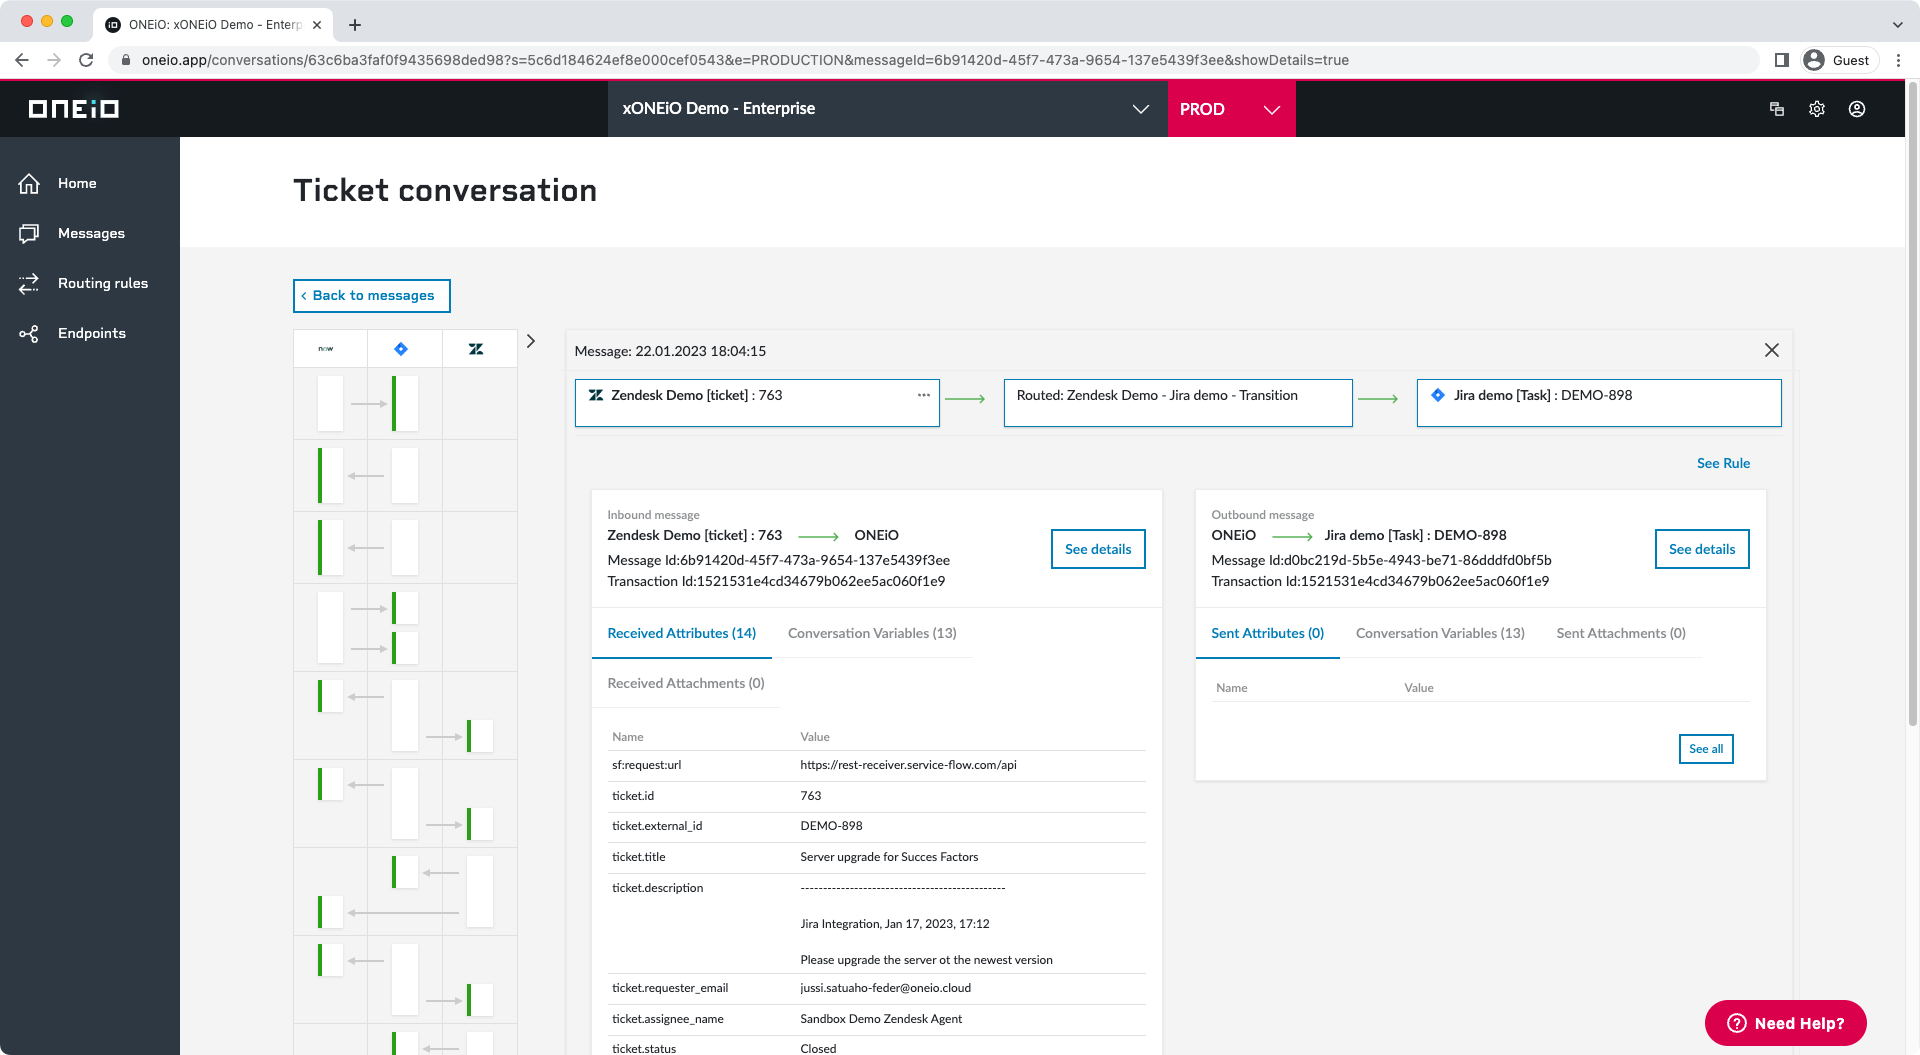Open the user profile icon top right
The width and height of the screenshot is (1920, 1055).
click(x=1857, y=109)
